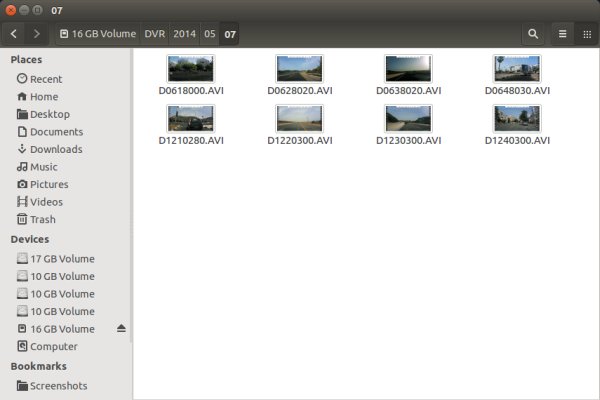Open Recent in Places sidebar

pos(46,79)
